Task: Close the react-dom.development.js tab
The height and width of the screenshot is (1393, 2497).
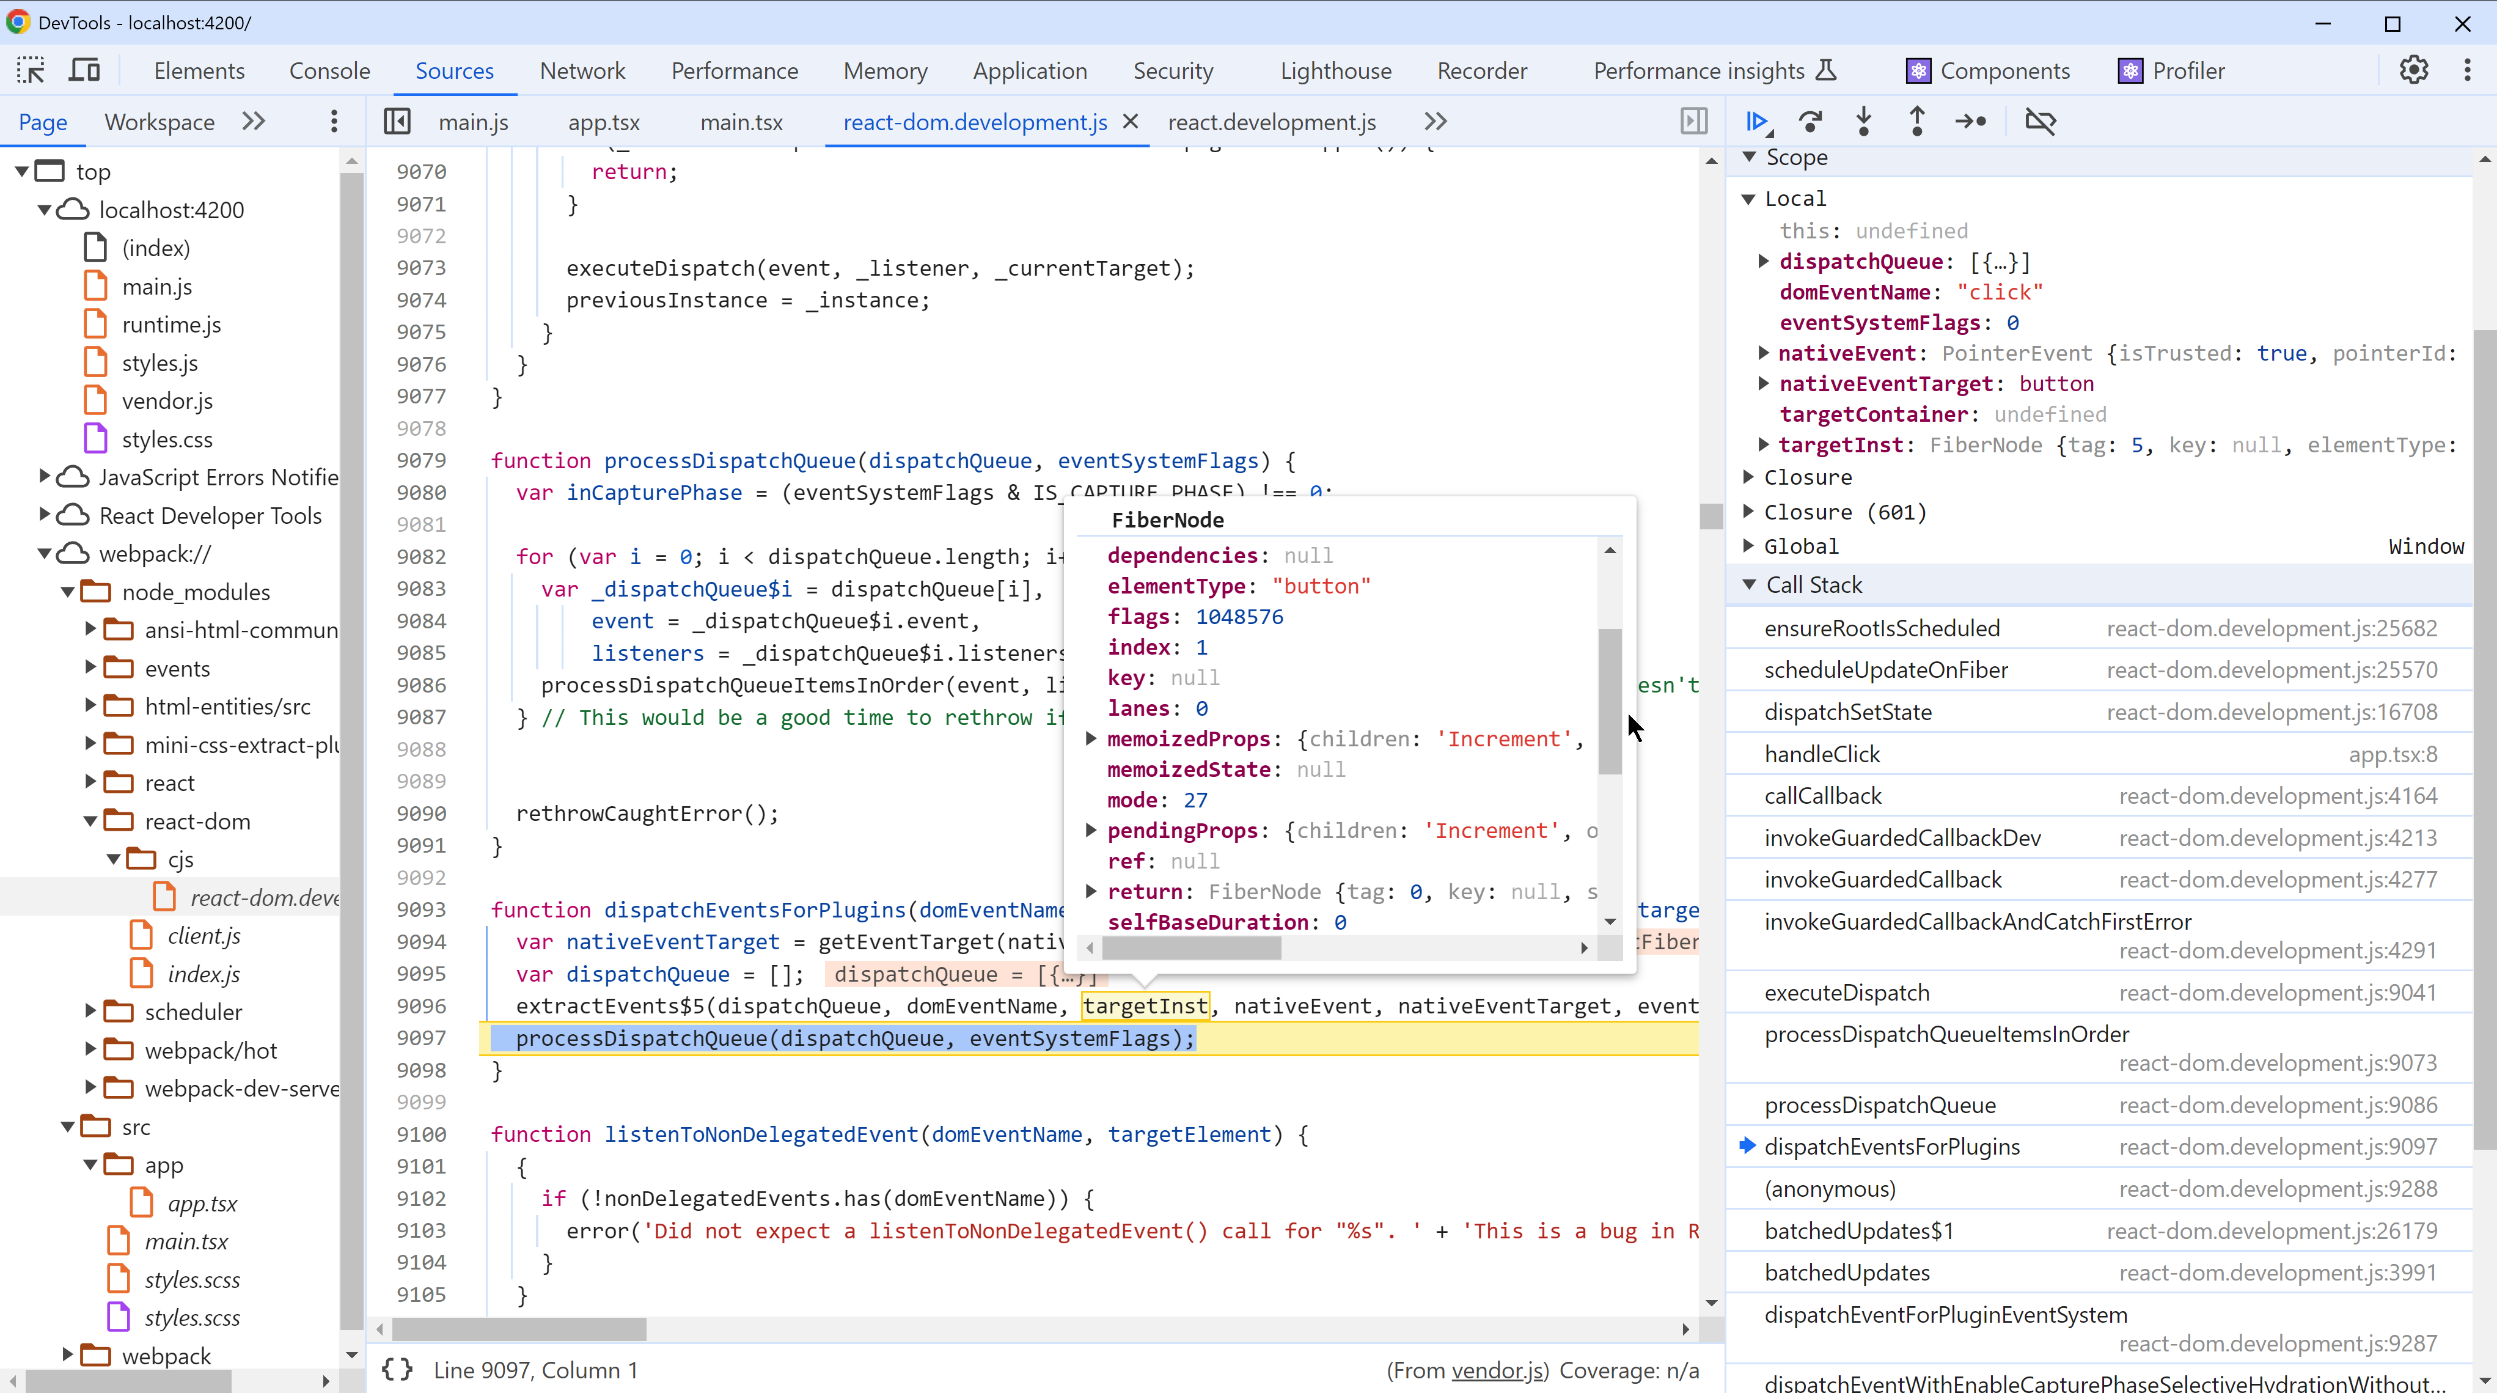Action: point(1131,121)
